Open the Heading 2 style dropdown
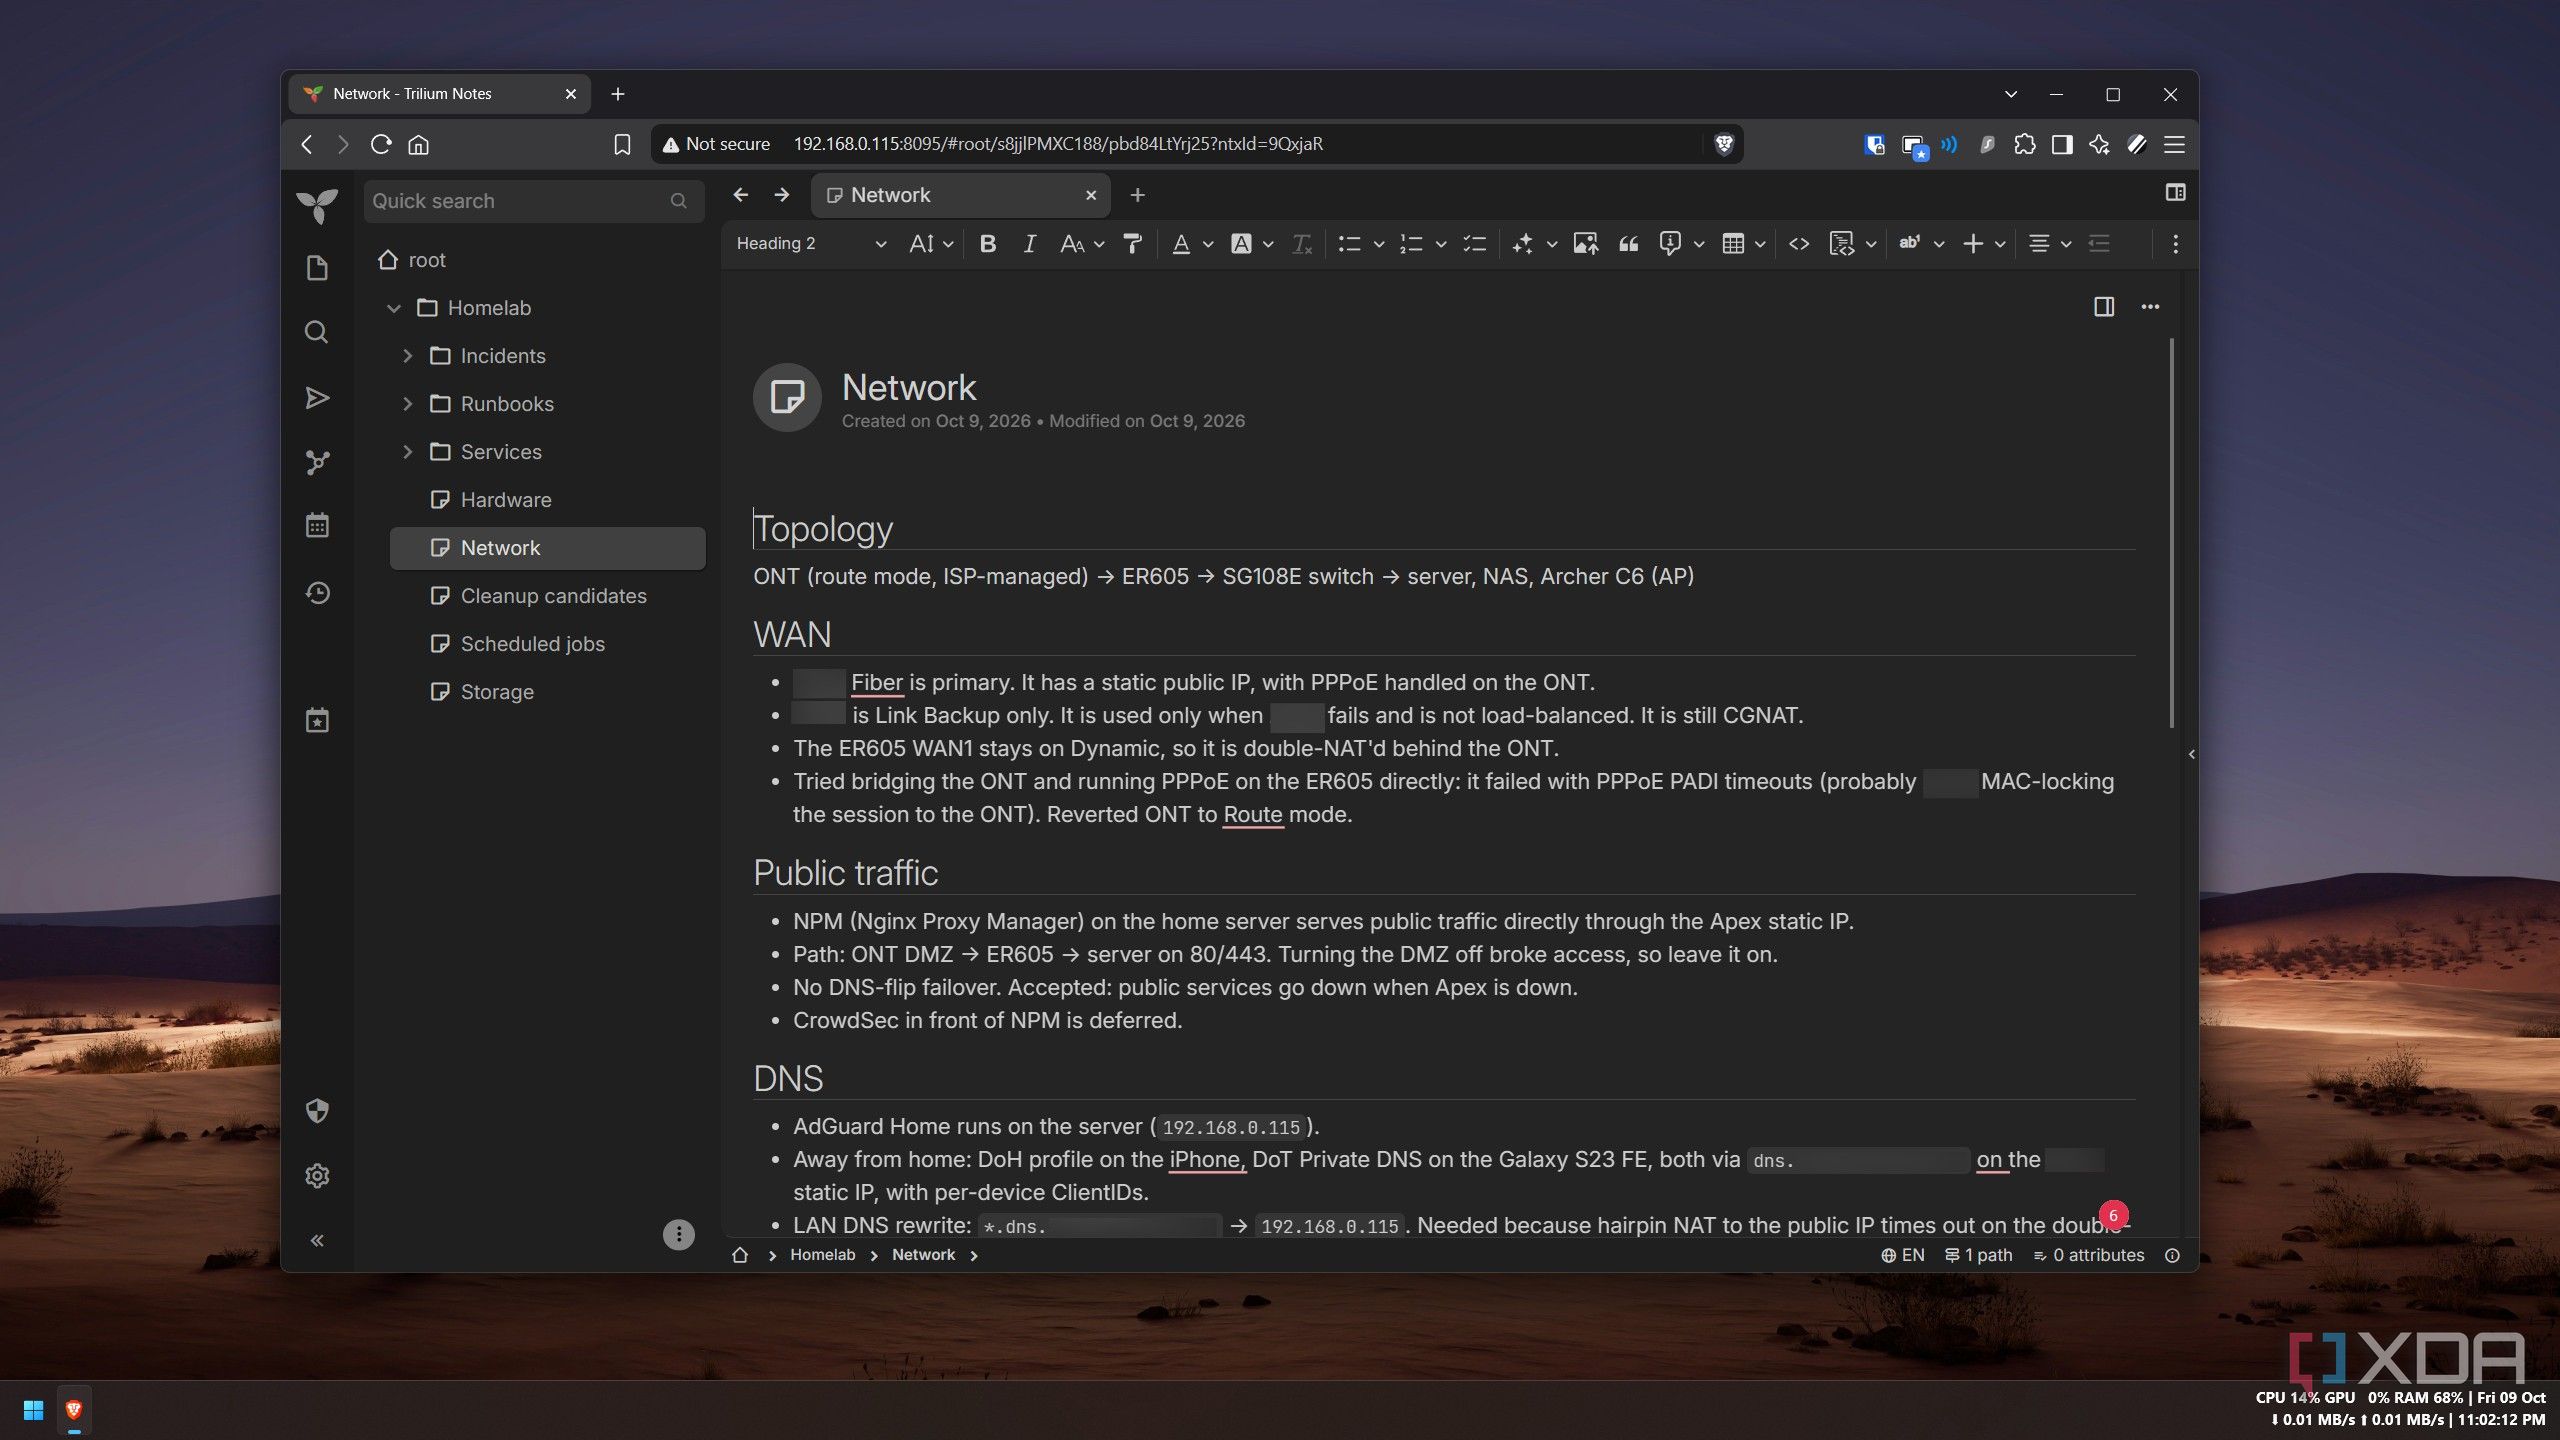This screenshot has width=2560, height=1440. [x=811, y=244]
